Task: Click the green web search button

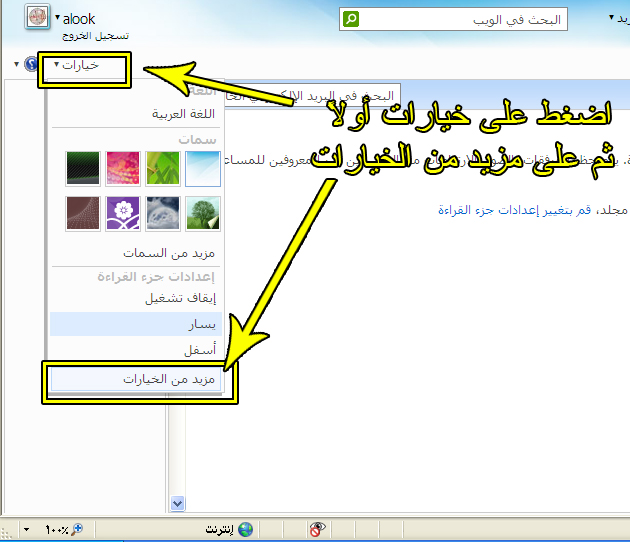Action: 350,19
